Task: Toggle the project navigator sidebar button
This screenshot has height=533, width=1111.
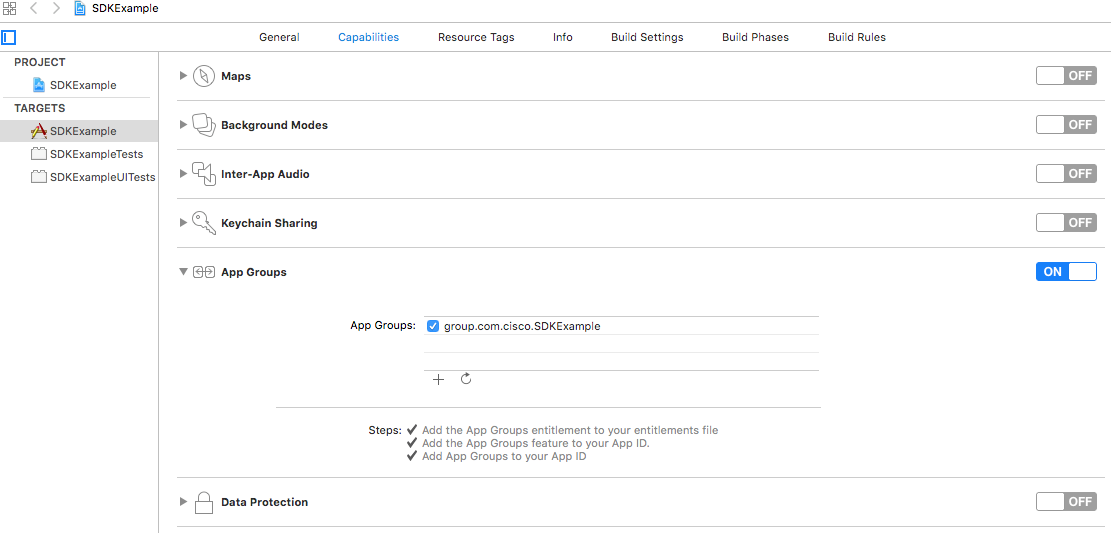Action: 9,37
